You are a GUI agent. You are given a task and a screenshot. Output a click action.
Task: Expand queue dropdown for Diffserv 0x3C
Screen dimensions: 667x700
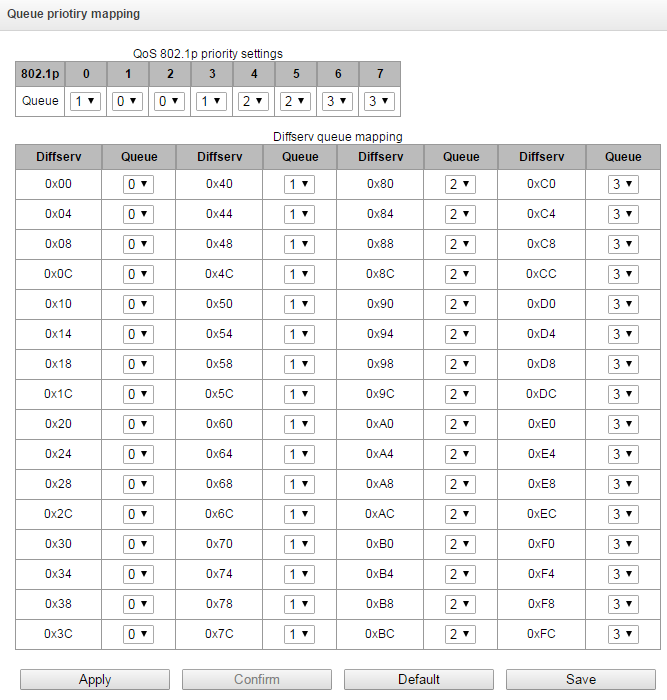(x=138, y=635)
